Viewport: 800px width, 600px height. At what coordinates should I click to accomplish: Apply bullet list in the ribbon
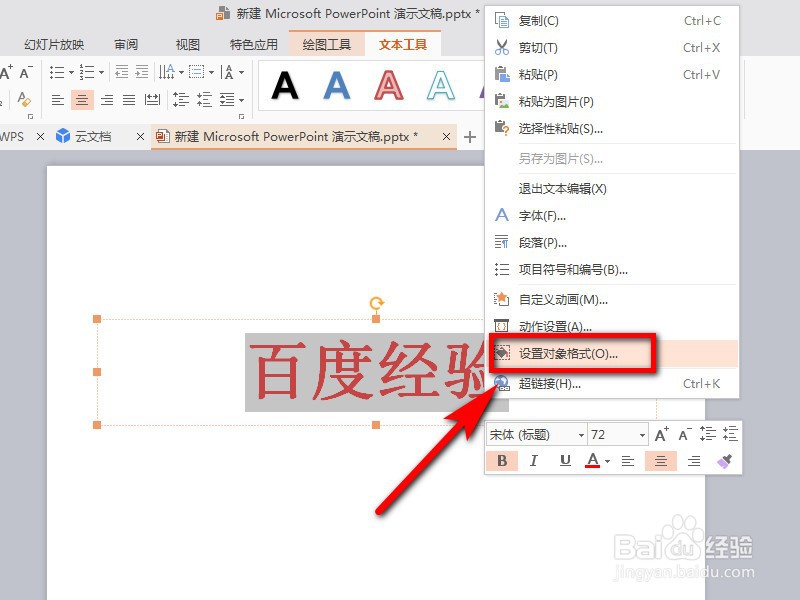coord(57,72)
